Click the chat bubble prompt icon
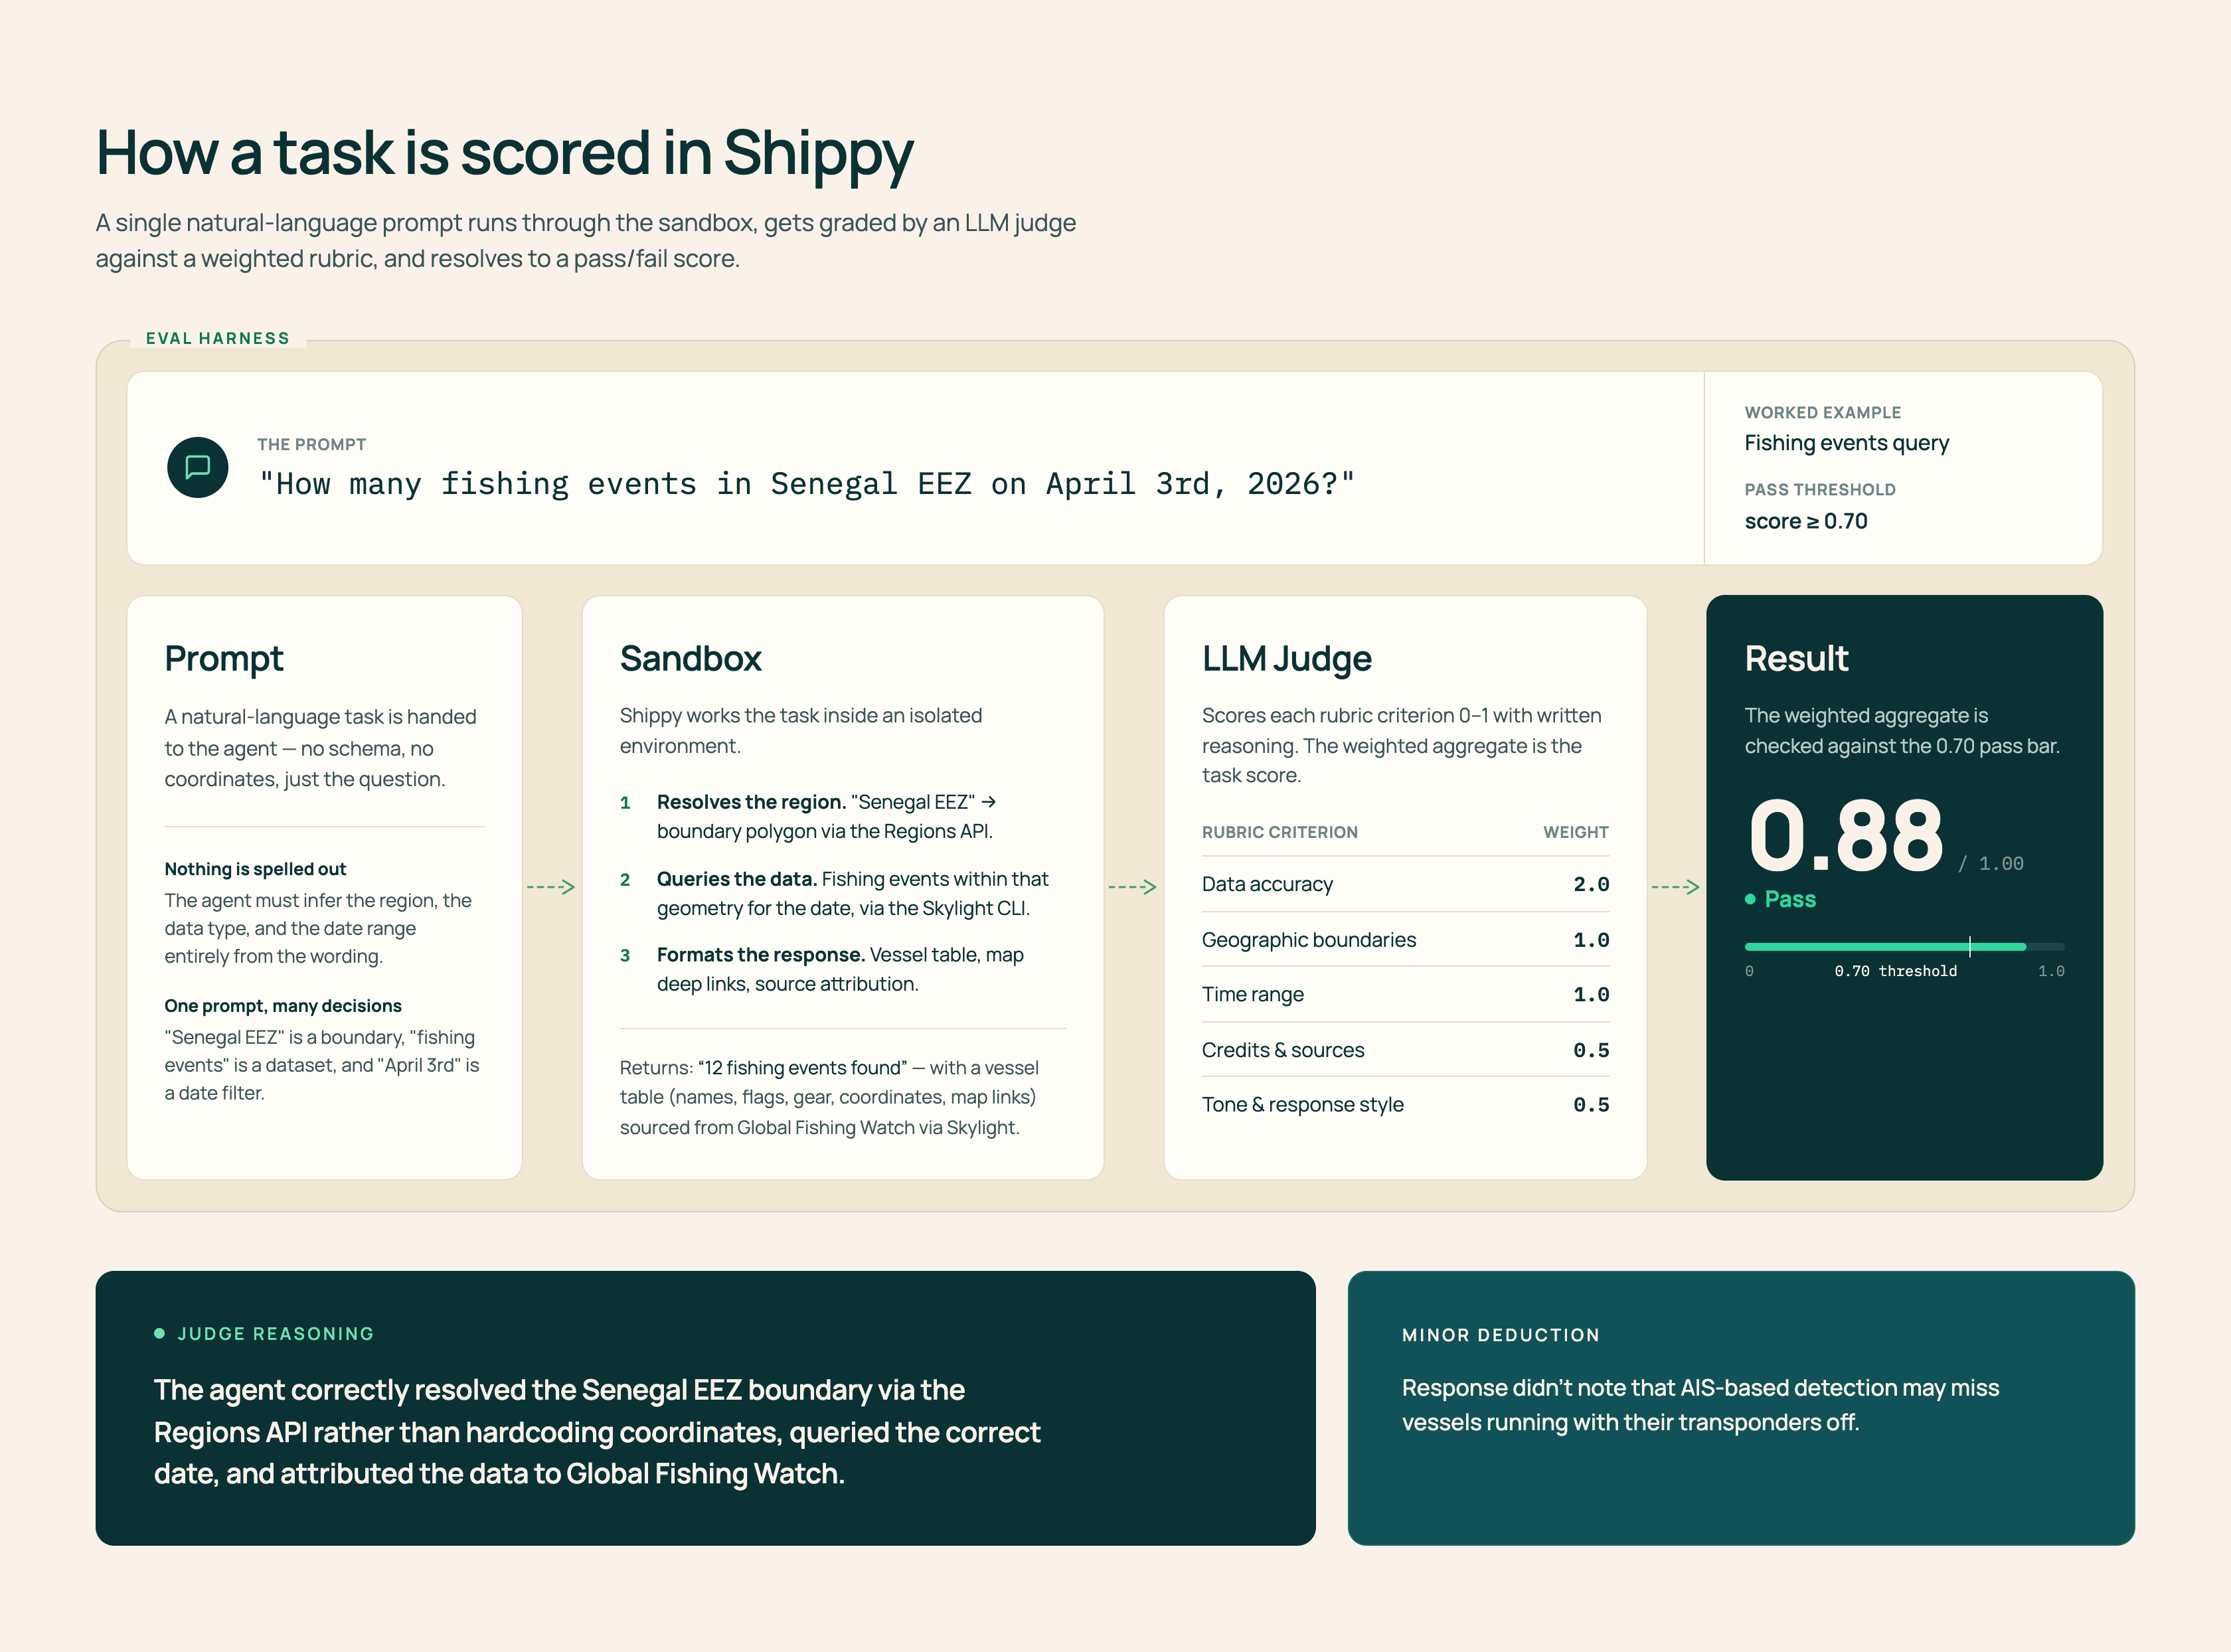This screenshot has height=1652, width=2231. tap(198, 467)
